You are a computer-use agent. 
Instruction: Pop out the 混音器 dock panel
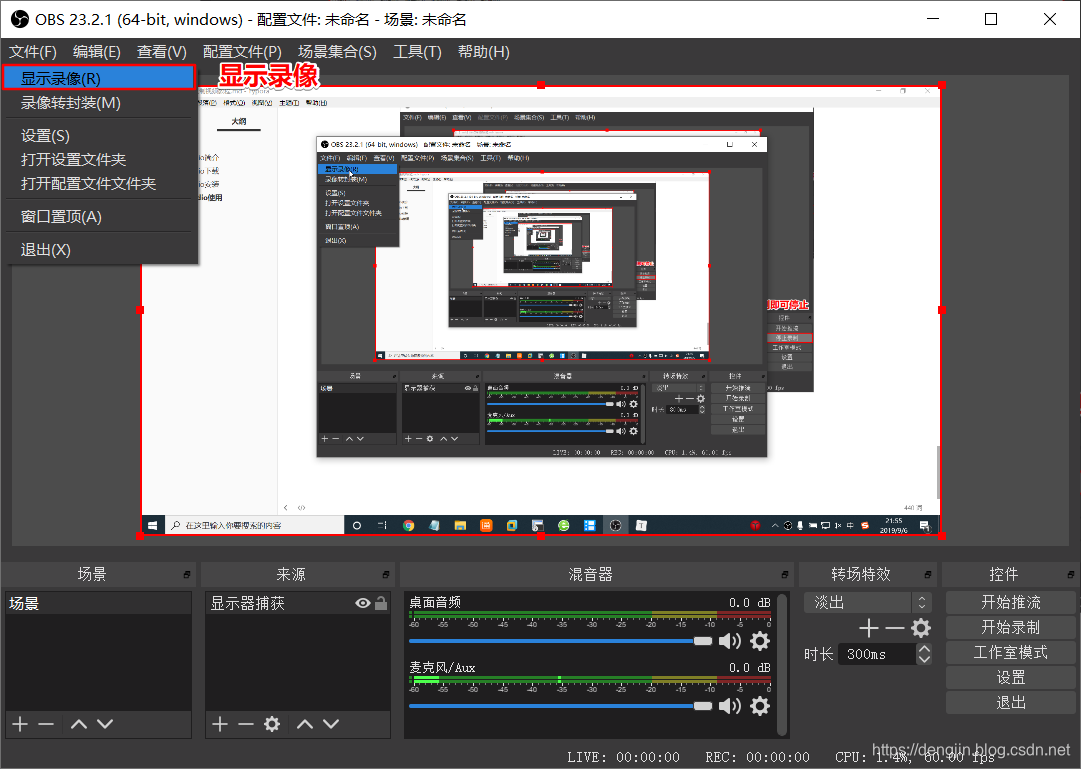pos(785,575)
